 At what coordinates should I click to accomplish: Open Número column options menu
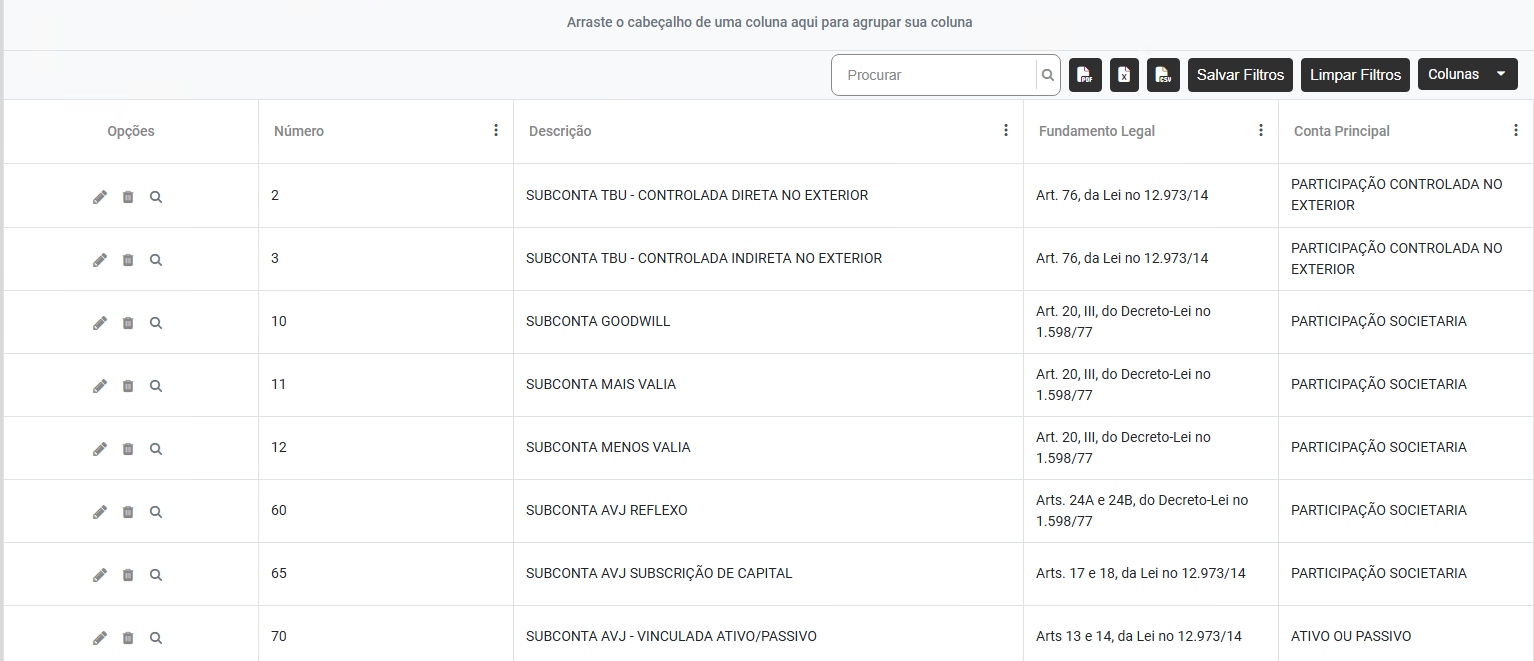click(496, 130)
